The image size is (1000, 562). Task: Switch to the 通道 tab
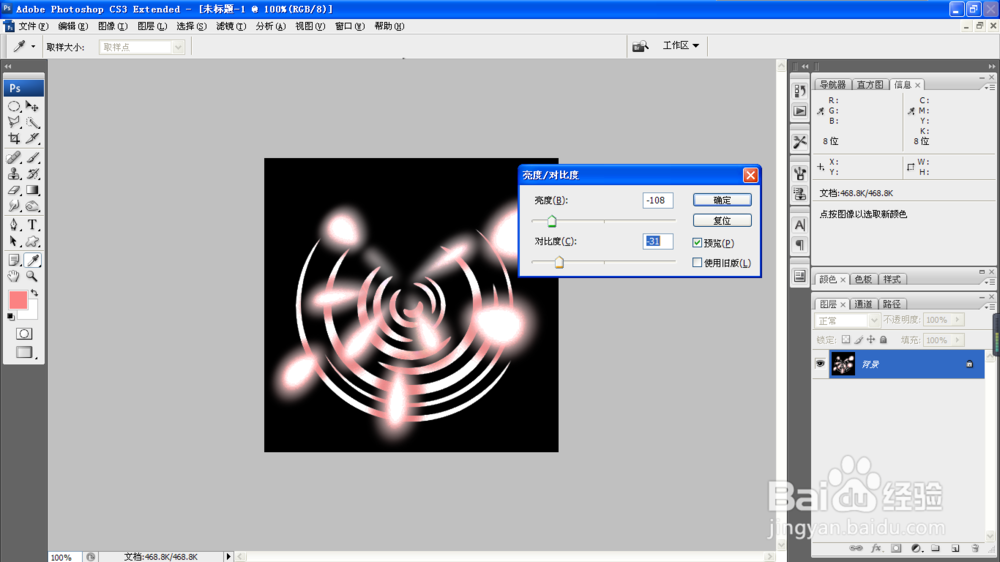pyautogui.click(x=863, y=304)
